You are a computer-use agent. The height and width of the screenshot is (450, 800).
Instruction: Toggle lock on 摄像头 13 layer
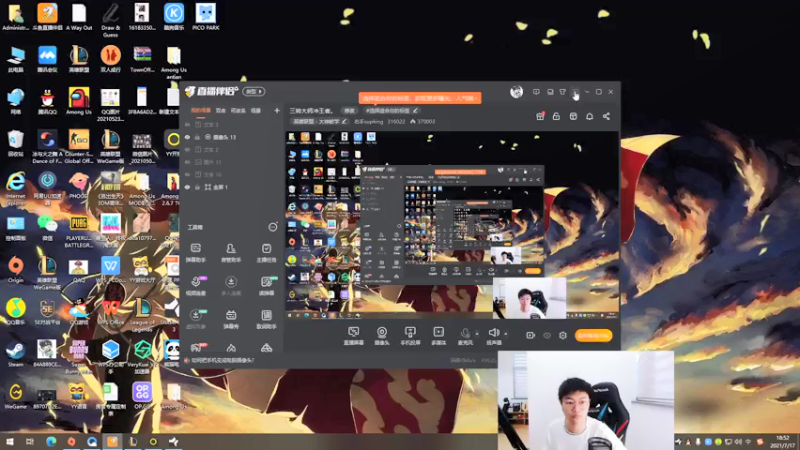pos(197,137)
